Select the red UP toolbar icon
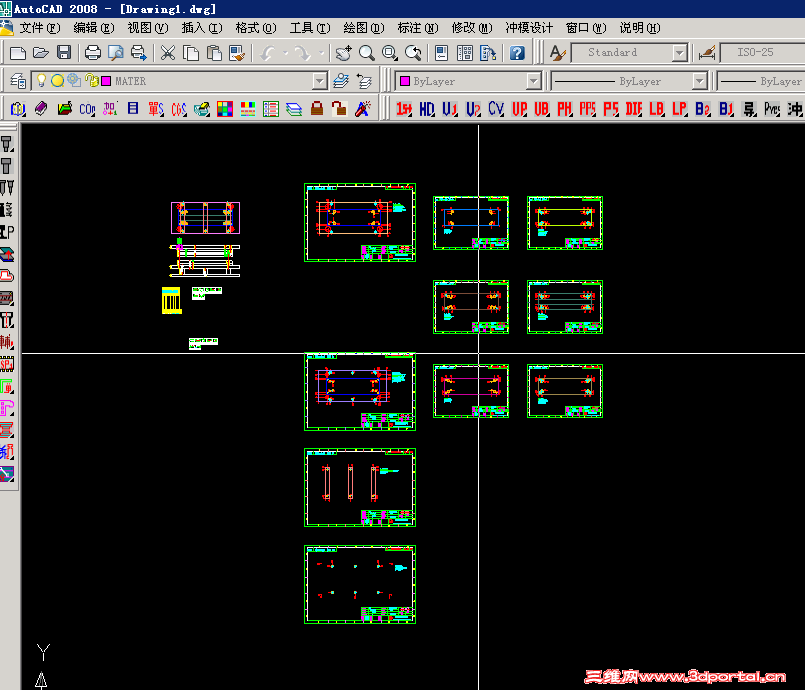Viewport: 805px width, 690px height. (519, 109)
